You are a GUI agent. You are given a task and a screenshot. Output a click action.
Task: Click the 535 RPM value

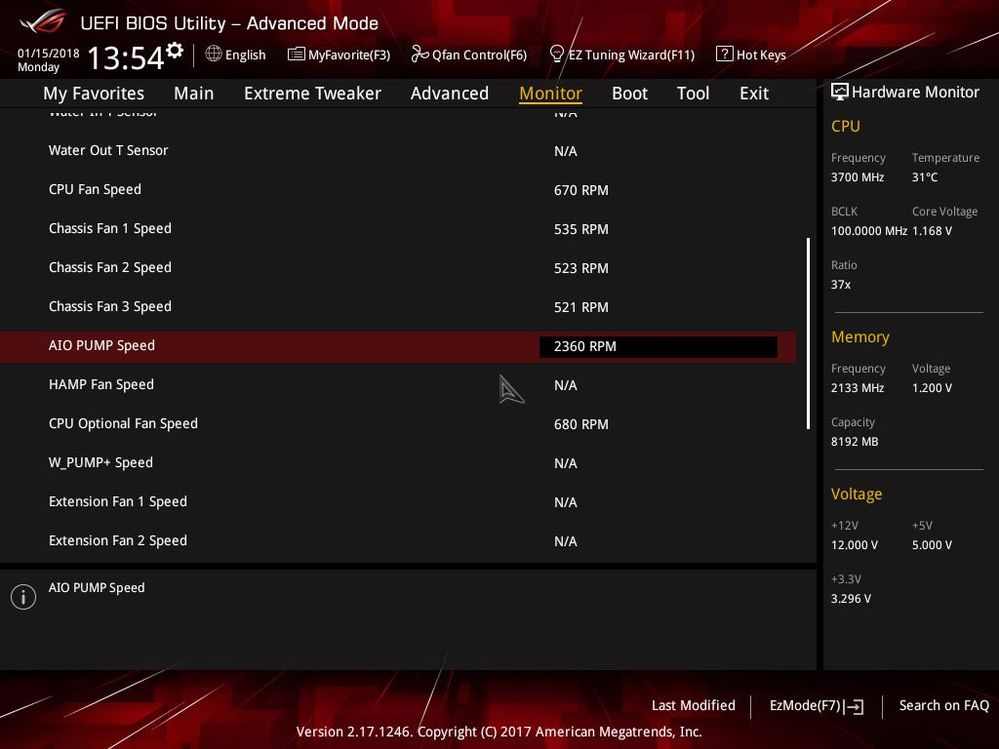coord(581,229)
